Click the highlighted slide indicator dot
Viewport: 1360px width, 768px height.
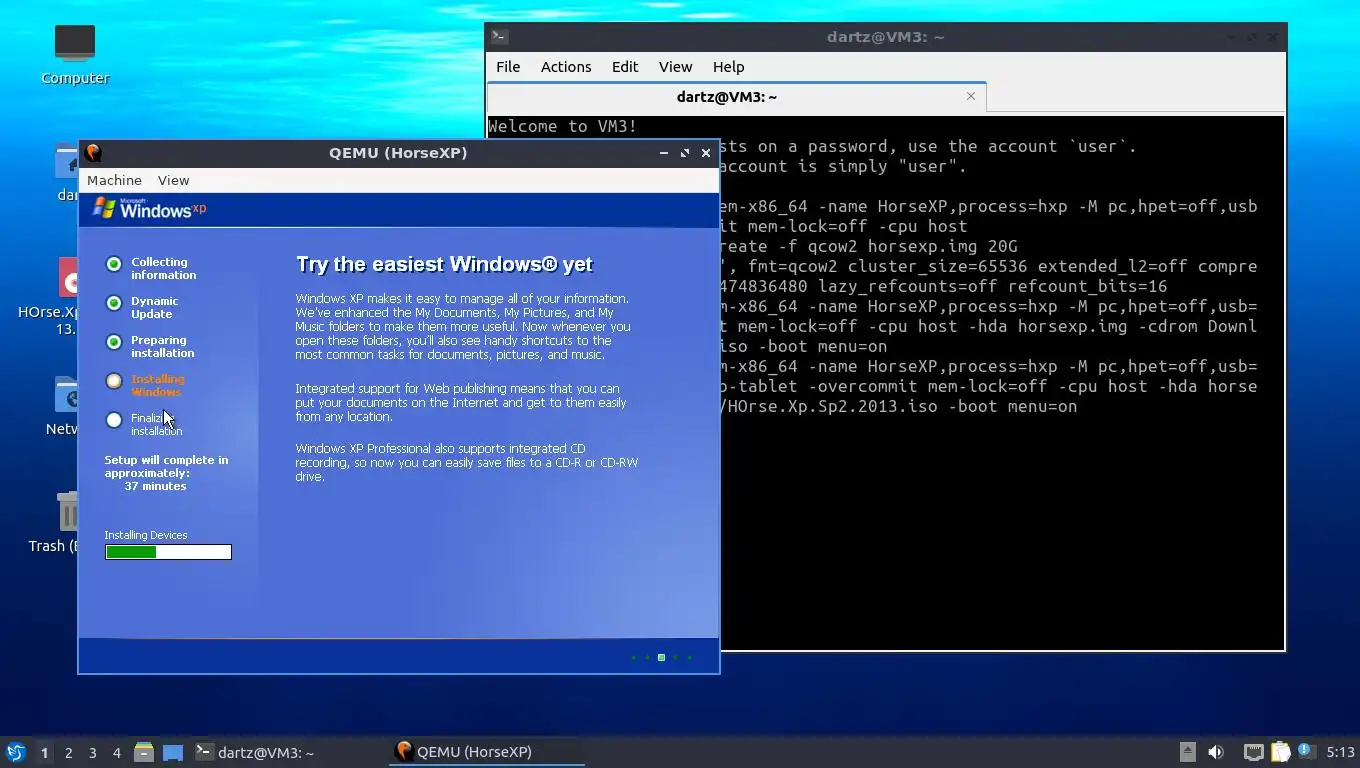click(x=661, y=657)
